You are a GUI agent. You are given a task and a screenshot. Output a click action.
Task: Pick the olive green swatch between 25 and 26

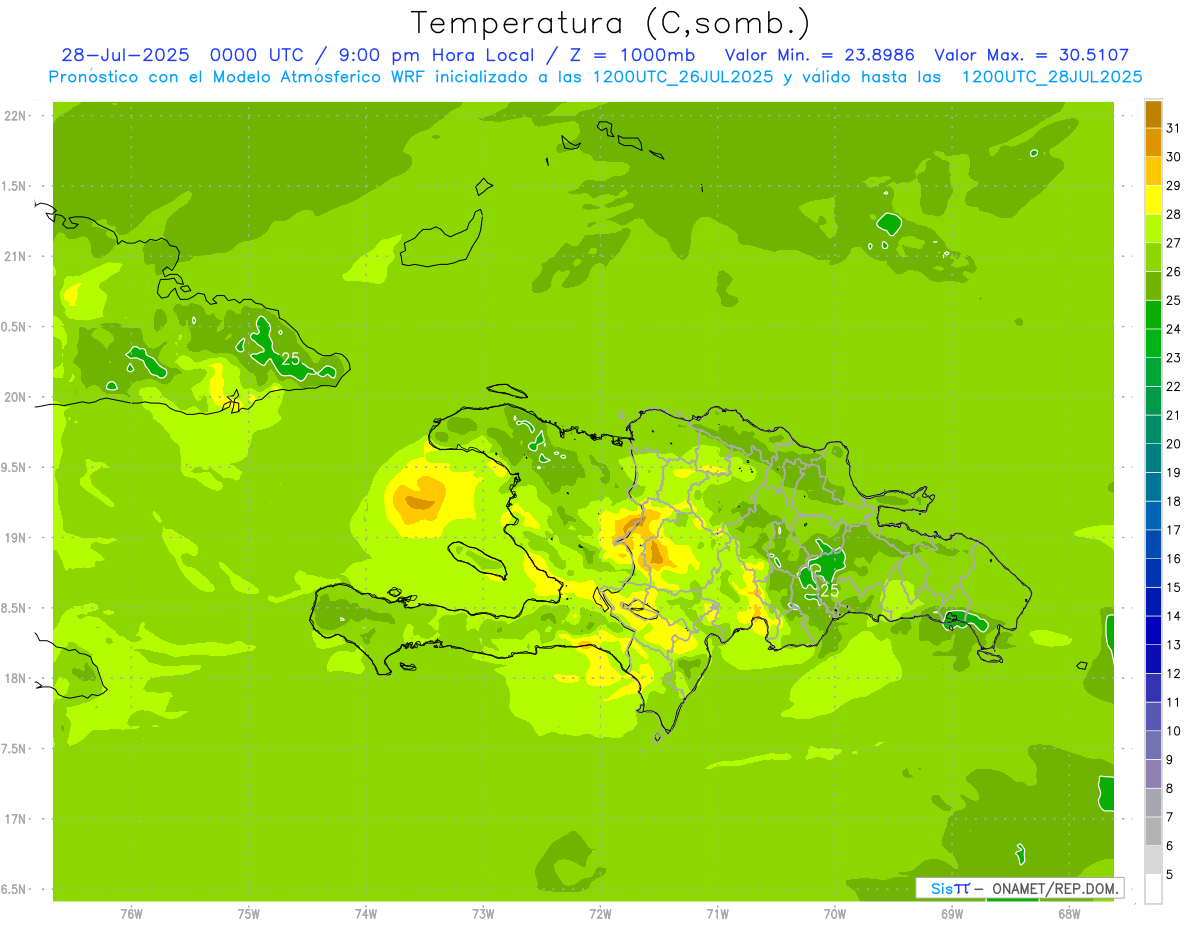pos(1153,286)
